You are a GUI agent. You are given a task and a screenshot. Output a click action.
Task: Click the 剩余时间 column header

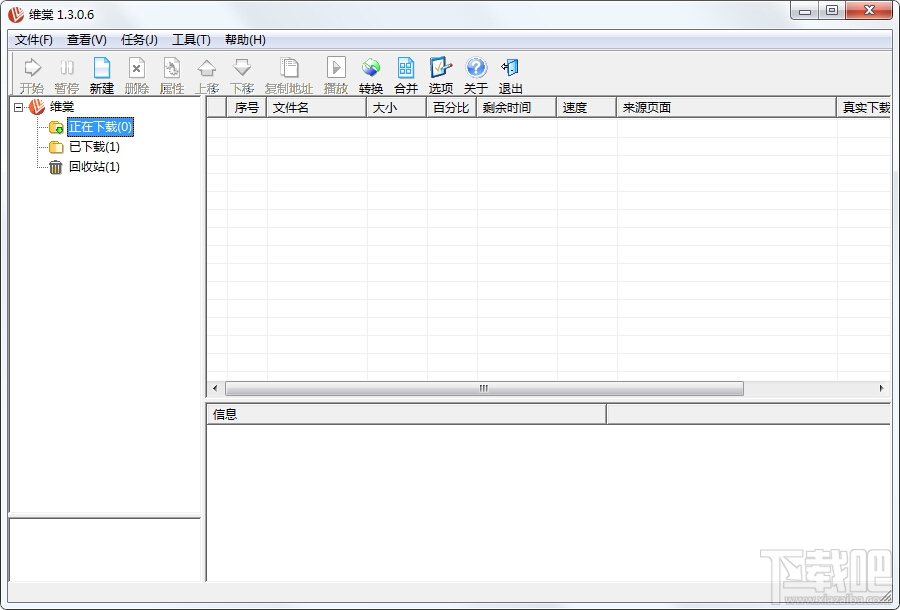pos(517,107)
